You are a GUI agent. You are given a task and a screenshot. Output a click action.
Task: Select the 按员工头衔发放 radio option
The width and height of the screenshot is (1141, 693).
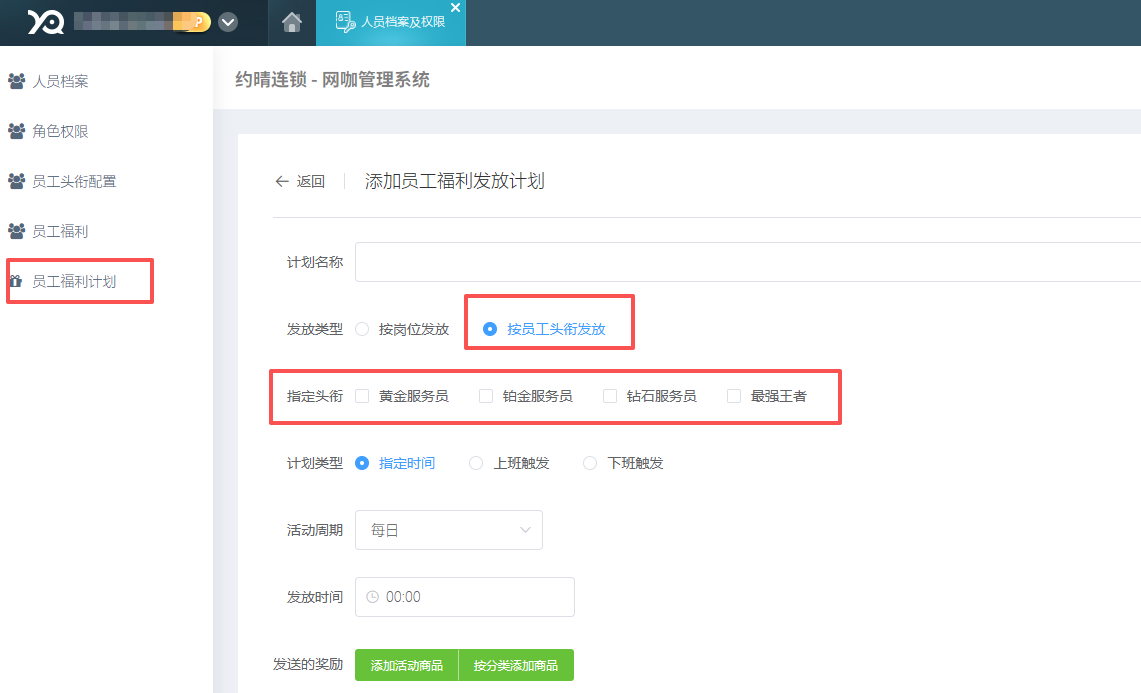(x=490, y=329)
